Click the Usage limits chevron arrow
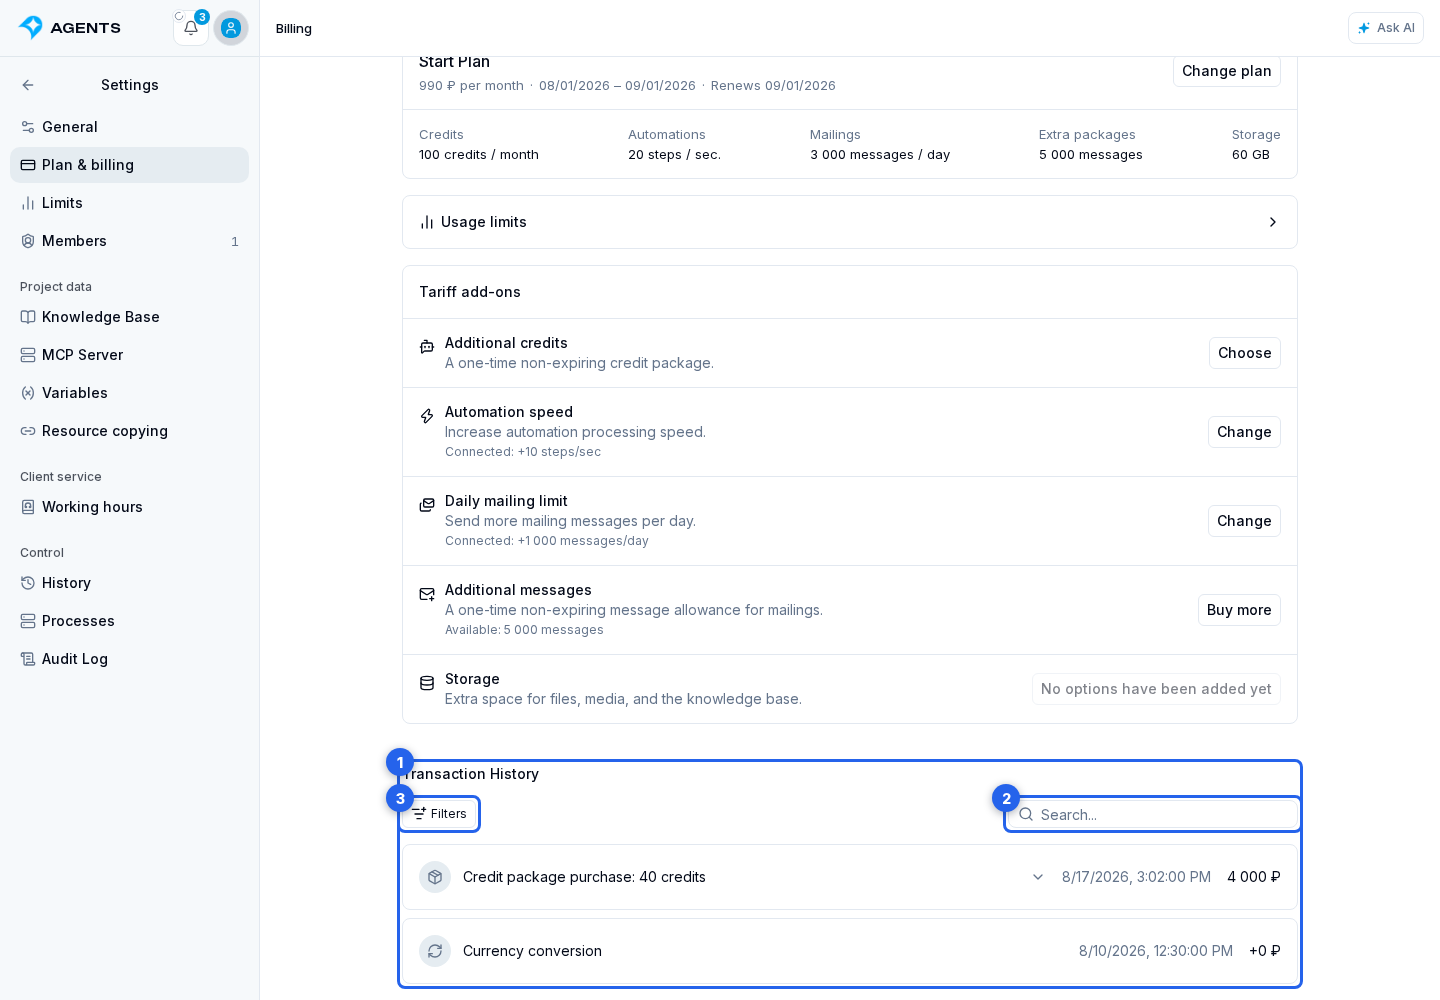Image resolution: width=1440 pixels, height=1000 pixels. (1272, 222)
